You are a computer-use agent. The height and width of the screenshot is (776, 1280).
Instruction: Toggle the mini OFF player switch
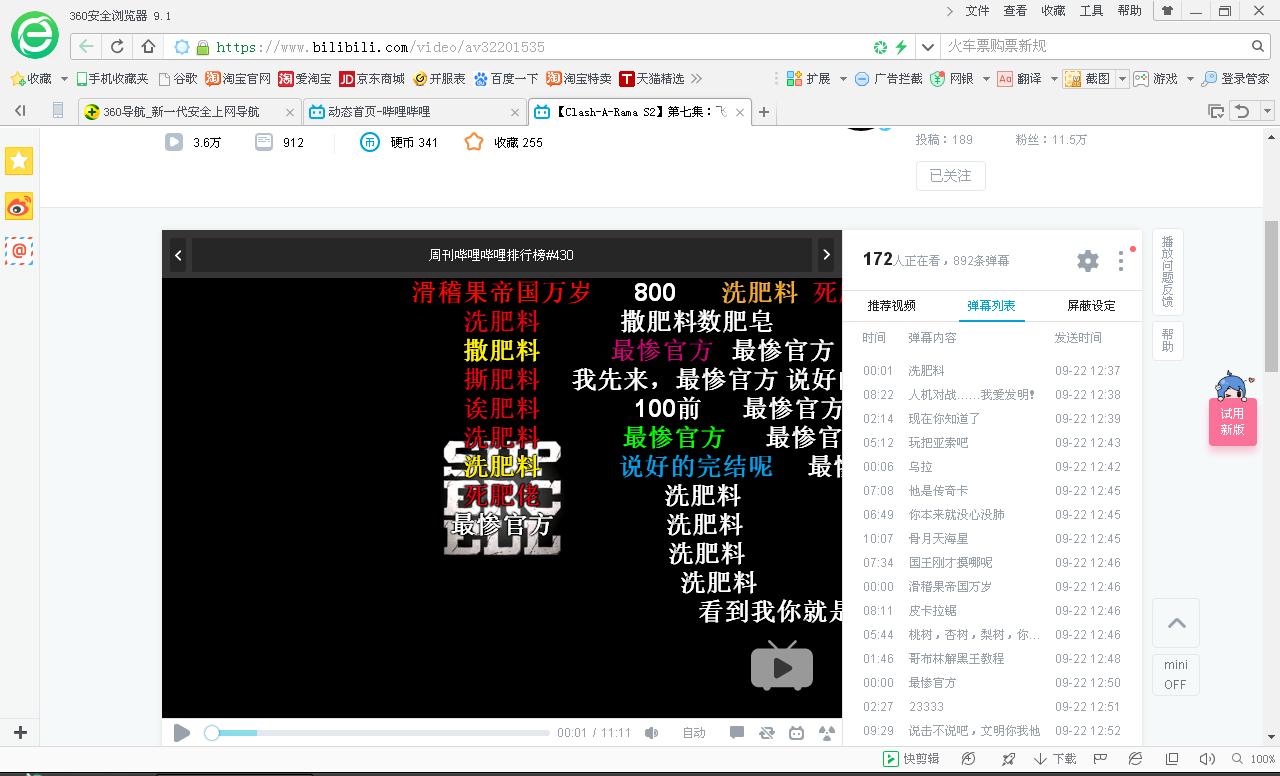[x=1176, y=675]
